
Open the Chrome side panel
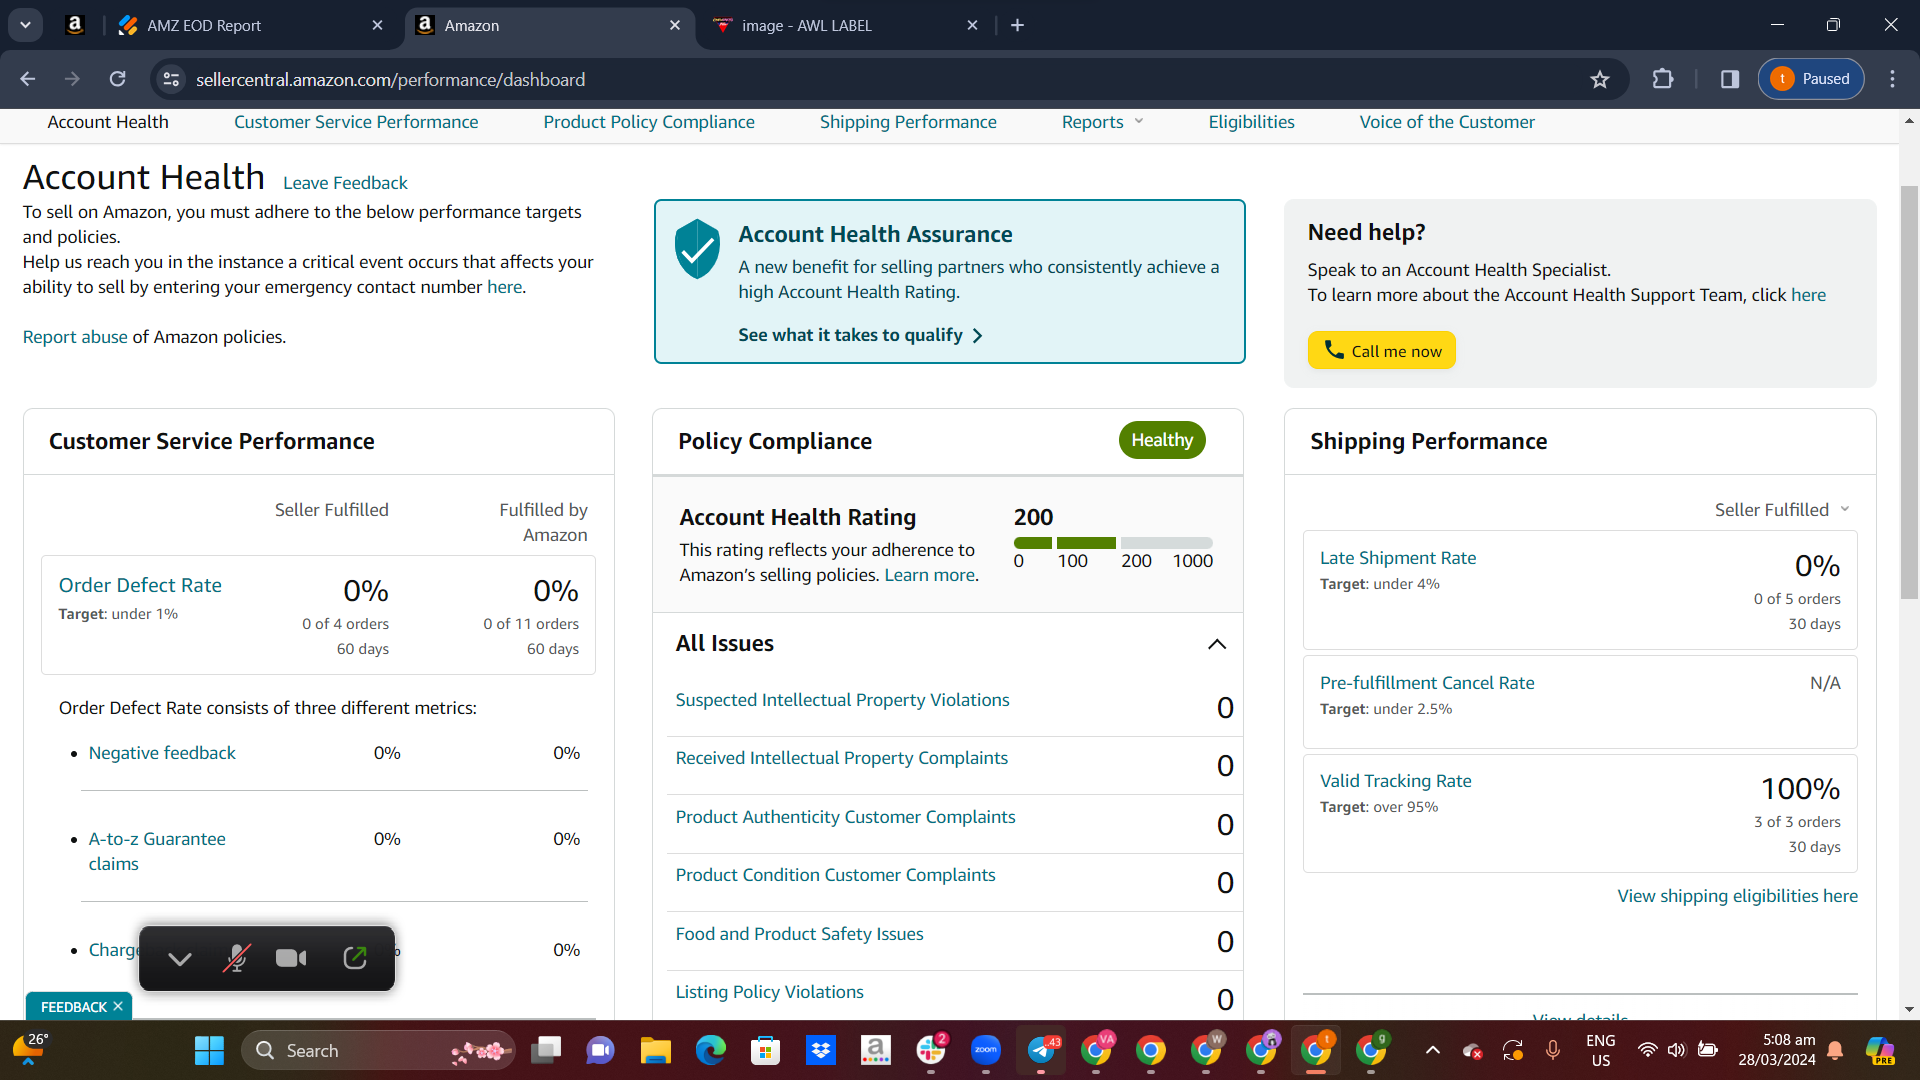1730,79
